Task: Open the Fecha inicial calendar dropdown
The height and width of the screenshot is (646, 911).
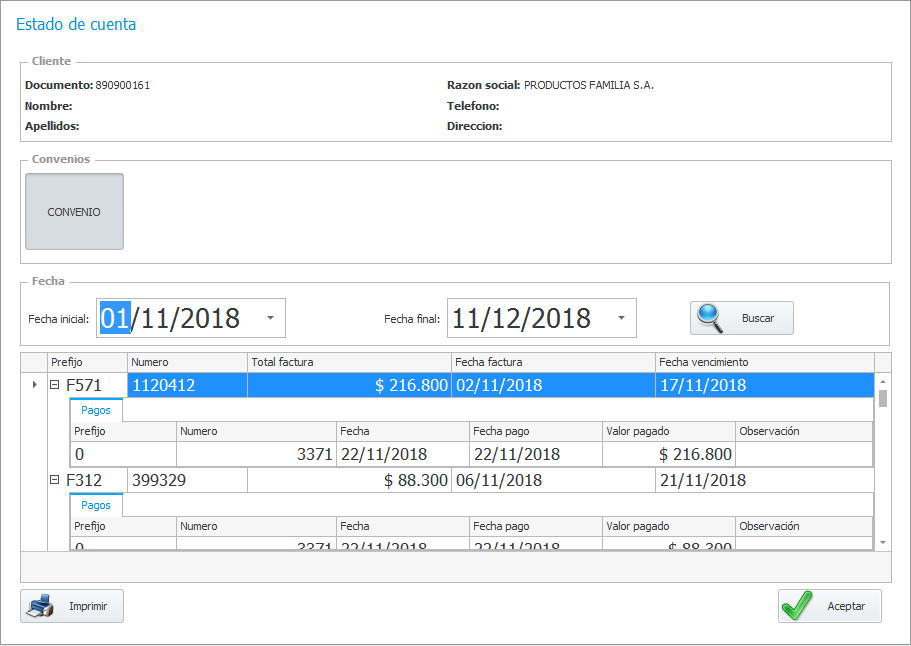Action: (x=270, y=318)
